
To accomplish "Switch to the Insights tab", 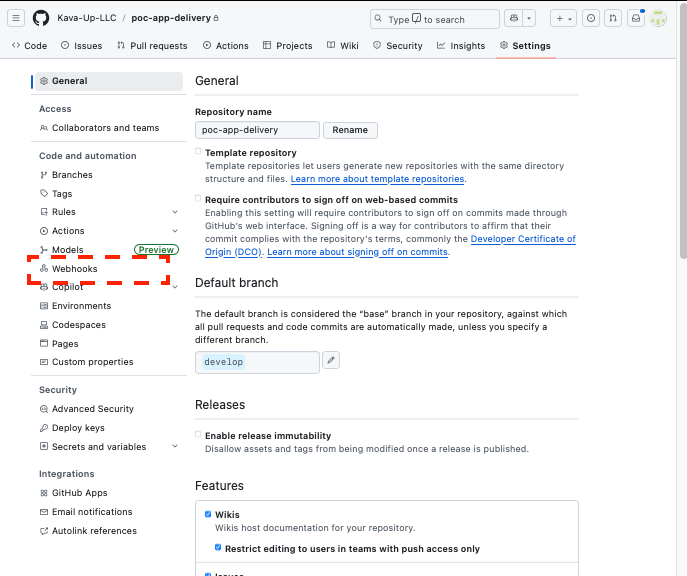I will [461, 46].
